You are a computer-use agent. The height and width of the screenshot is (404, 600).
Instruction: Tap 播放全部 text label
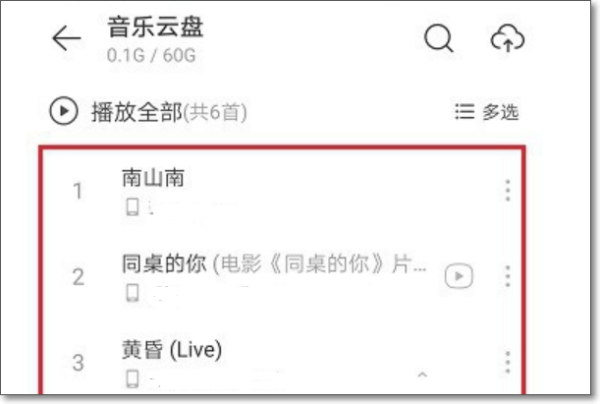pos(137,112)
